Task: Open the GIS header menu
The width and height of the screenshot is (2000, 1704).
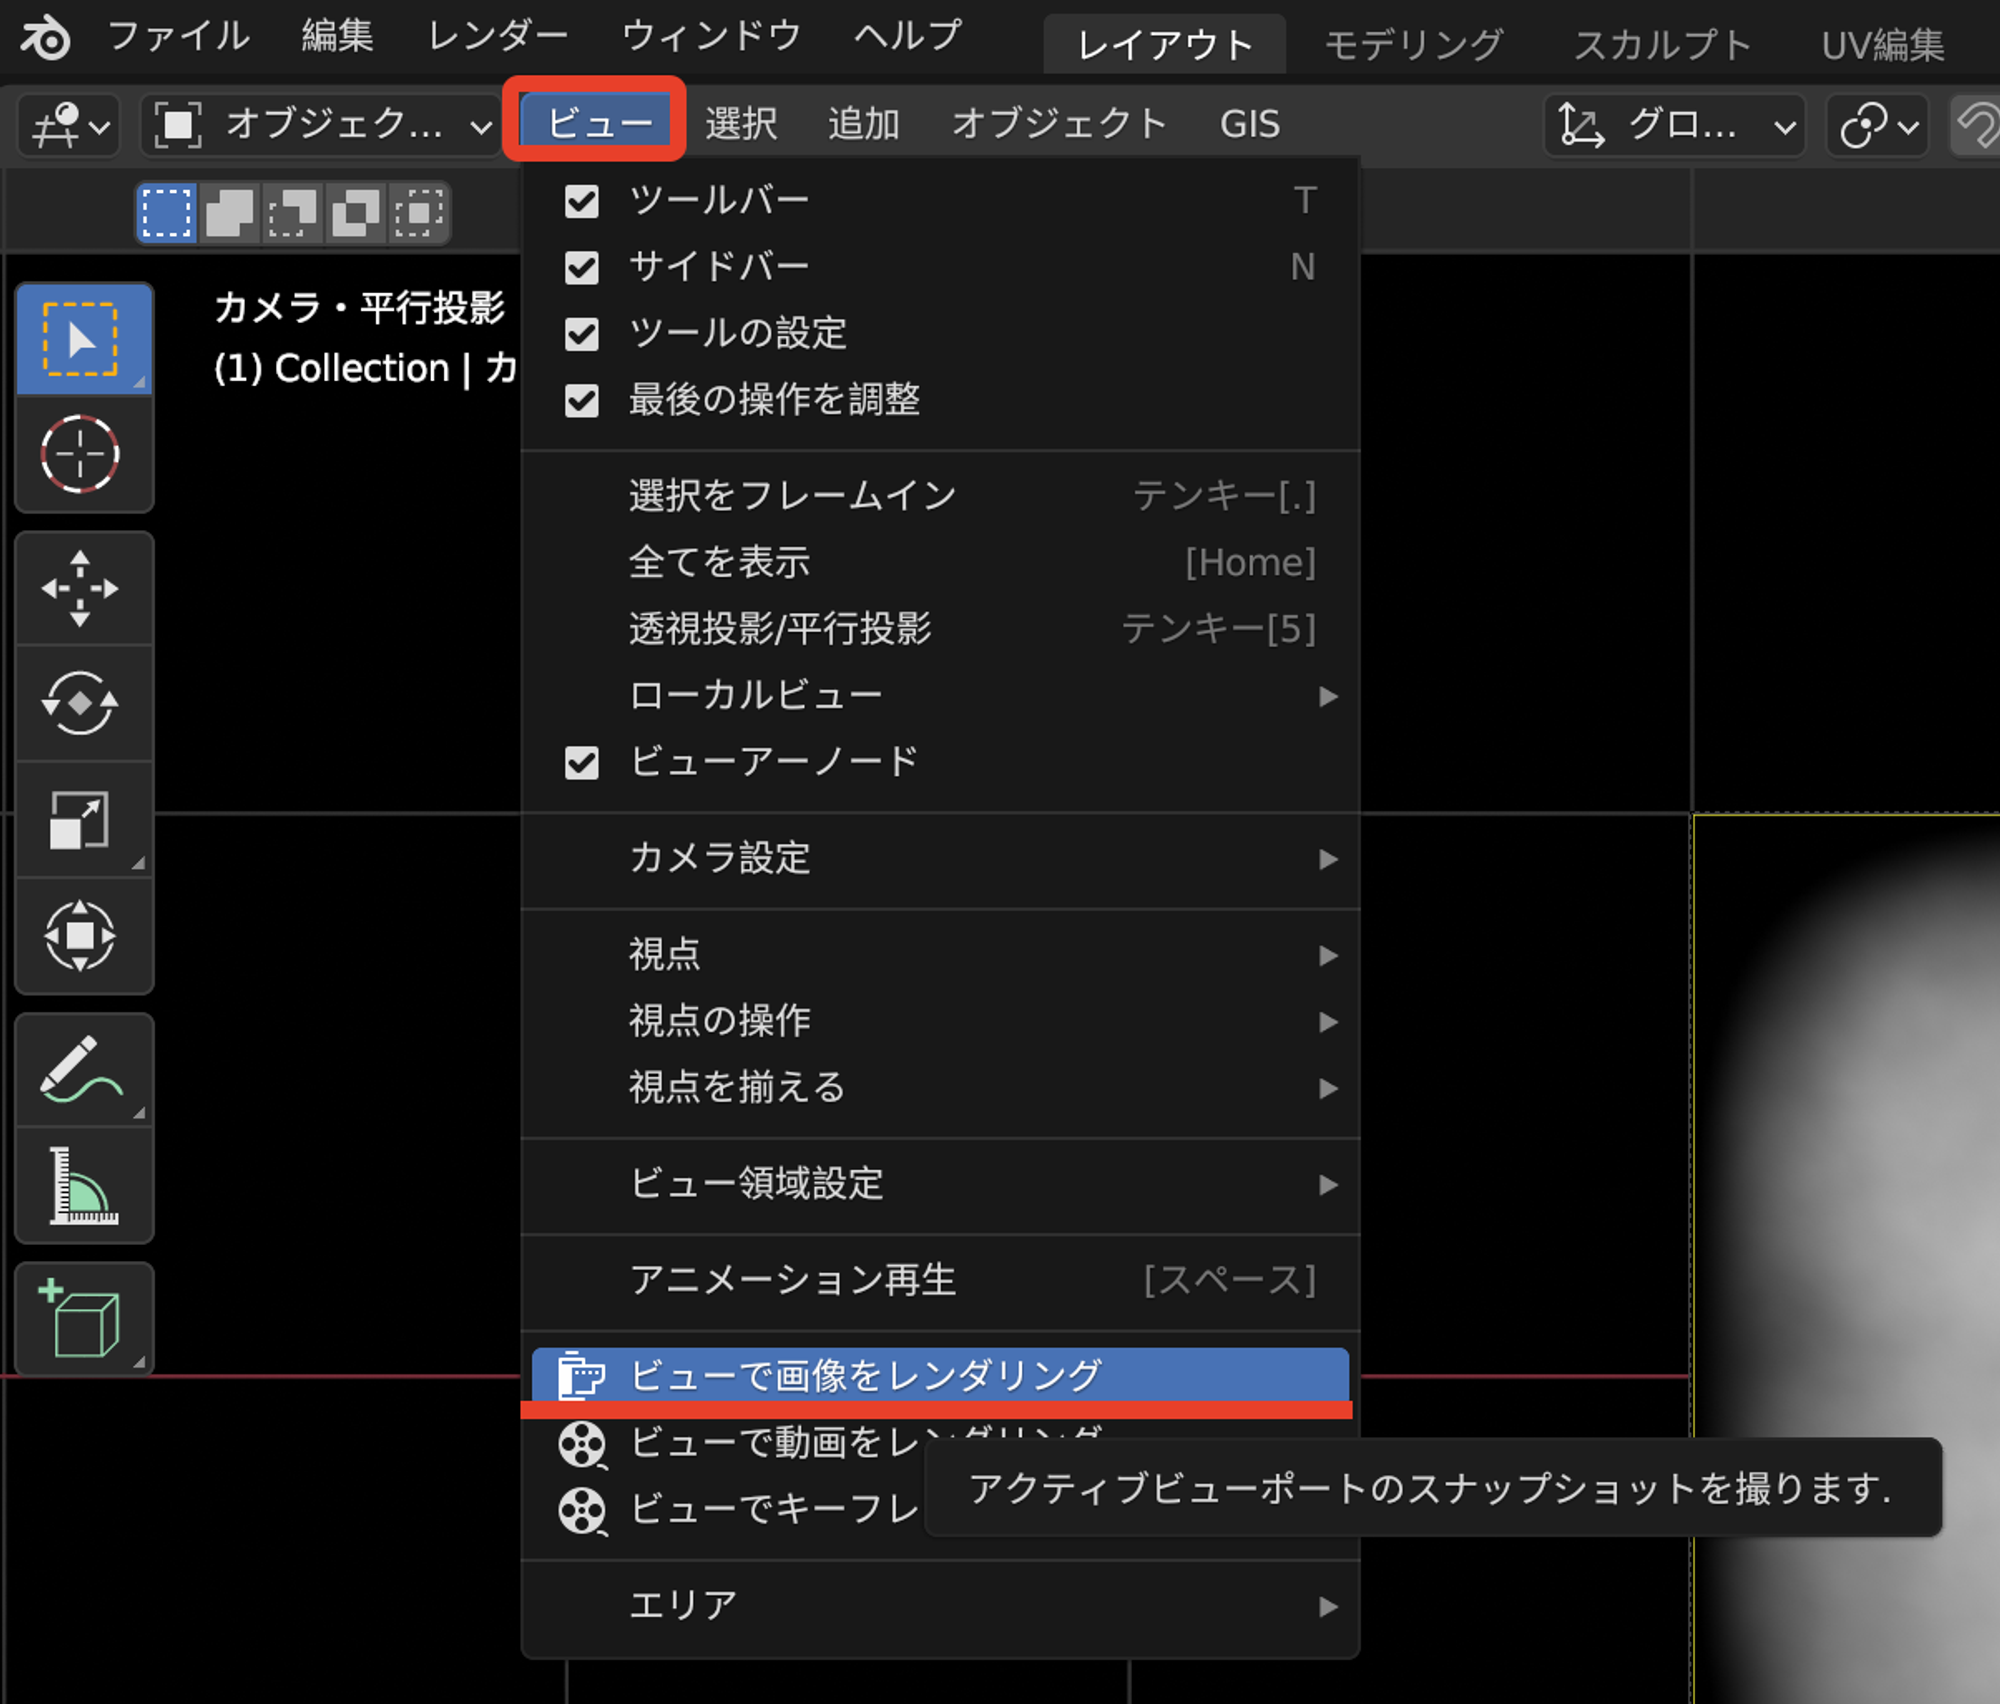Action: tap(1250, 124)
